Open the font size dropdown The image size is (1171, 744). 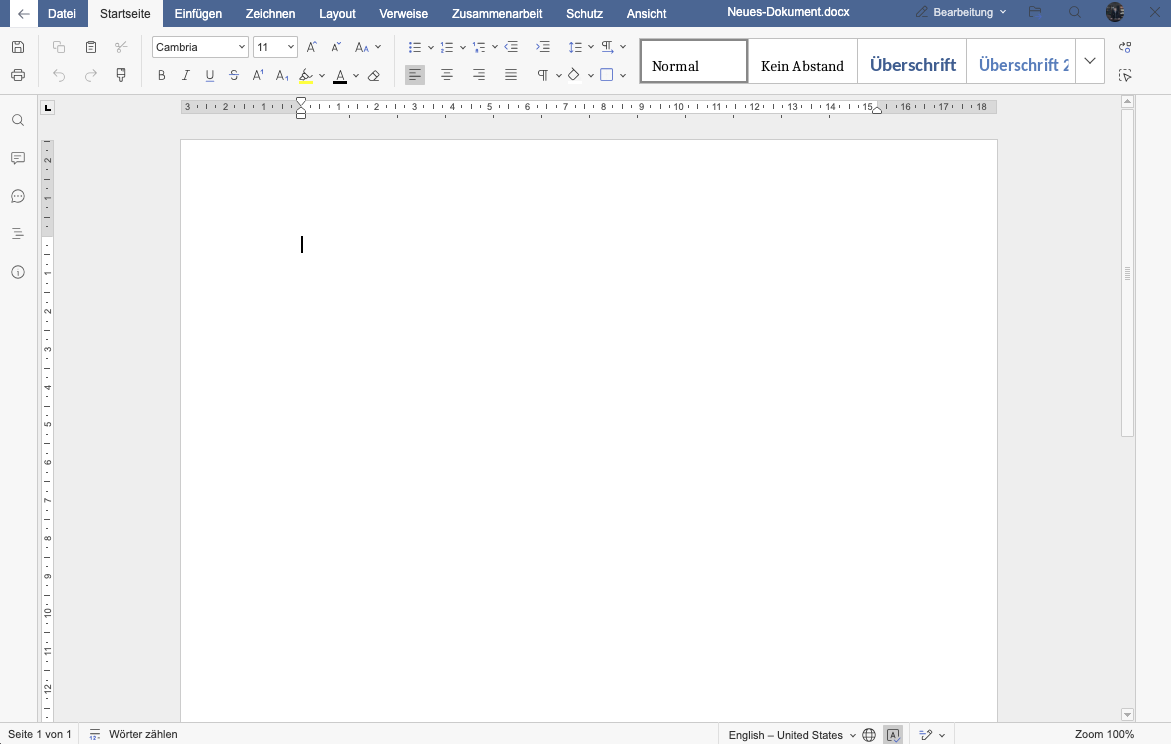[291, 47]
